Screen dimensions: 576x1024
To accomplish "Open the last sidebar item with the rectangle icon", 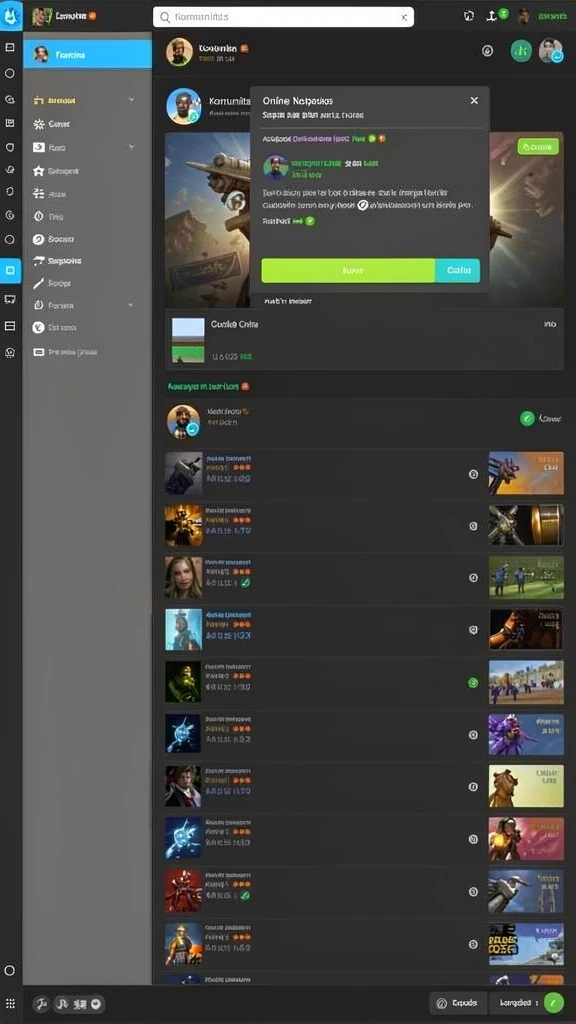I will click(65, 352).
